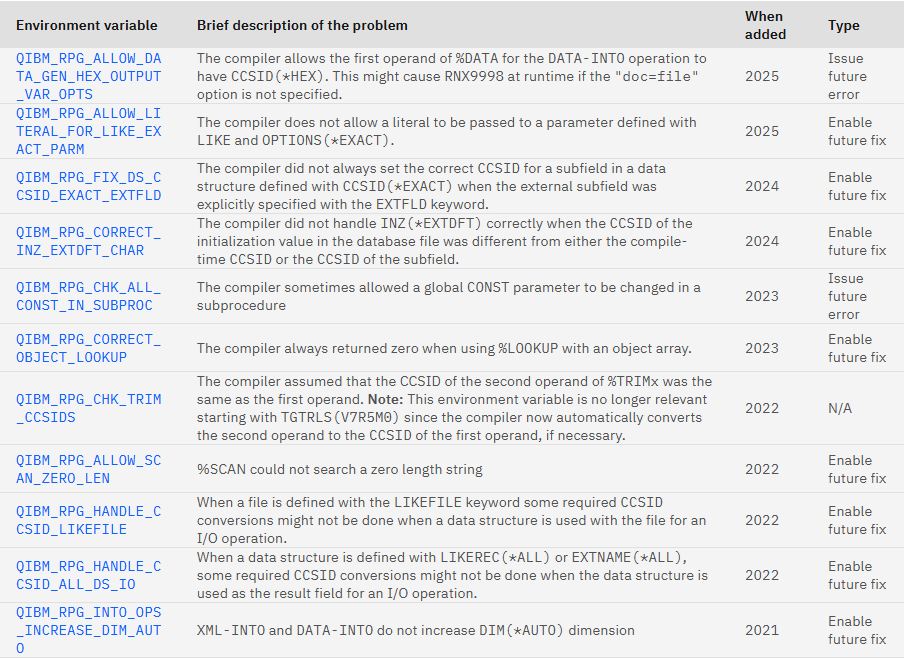Click the Type column header
The image size is (904, 658).
[x=843, y=25]
